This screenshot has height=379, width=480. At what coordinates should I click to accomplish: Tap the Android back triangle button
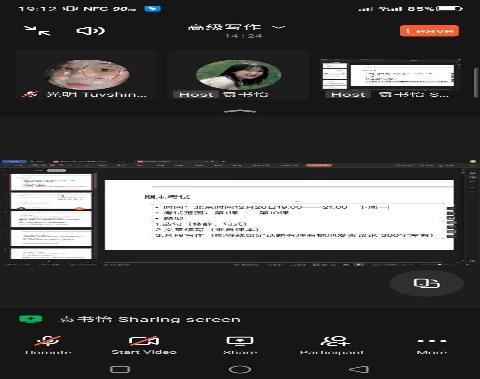tap(359, 369)
